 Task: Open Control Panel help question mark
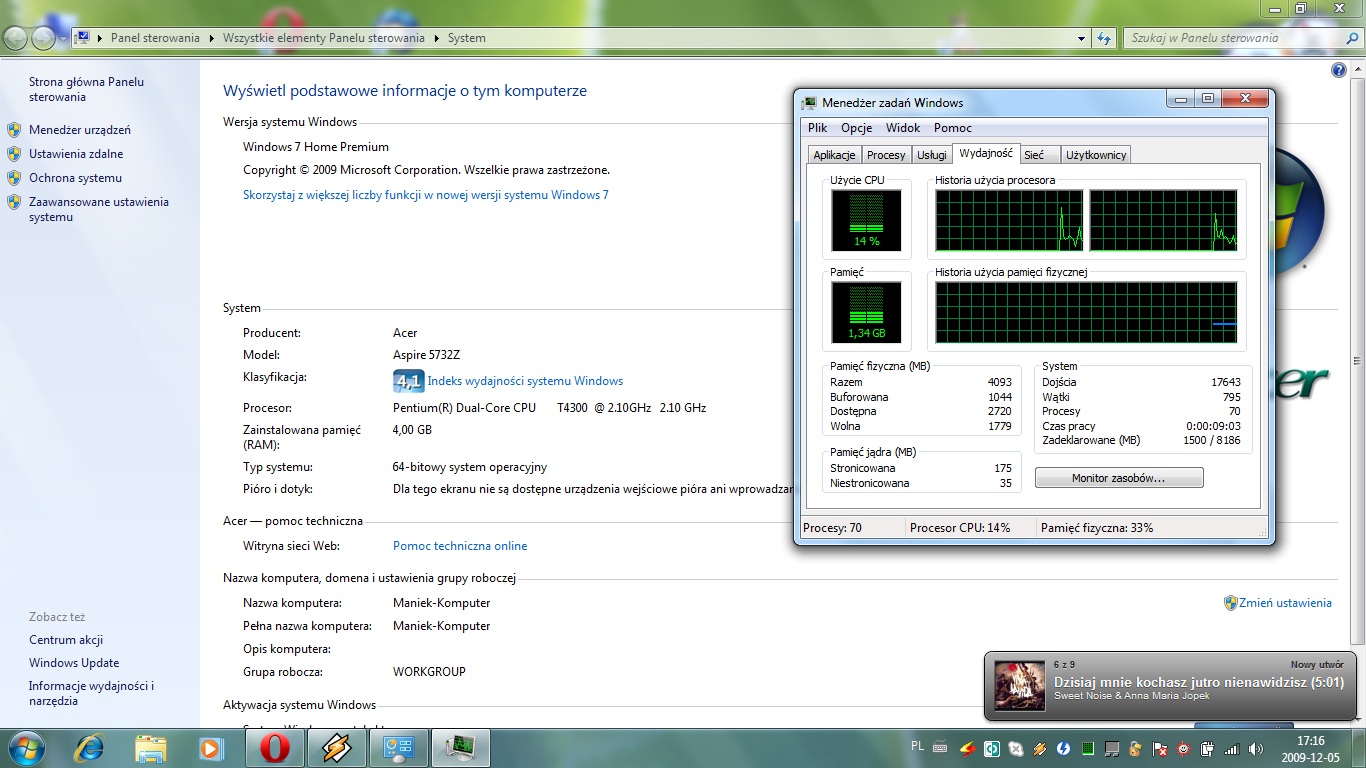click(1339, 70)
